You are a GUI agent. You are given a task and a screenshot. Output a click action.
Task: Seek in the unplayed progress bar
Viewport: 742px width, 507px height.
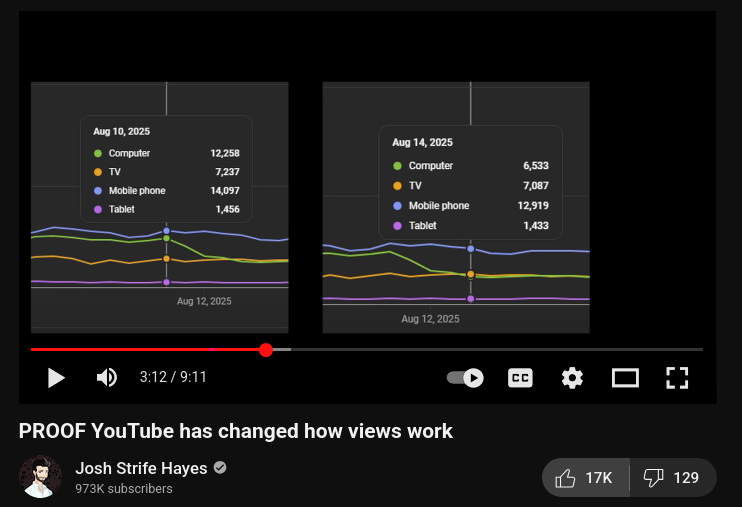[497, 349]
